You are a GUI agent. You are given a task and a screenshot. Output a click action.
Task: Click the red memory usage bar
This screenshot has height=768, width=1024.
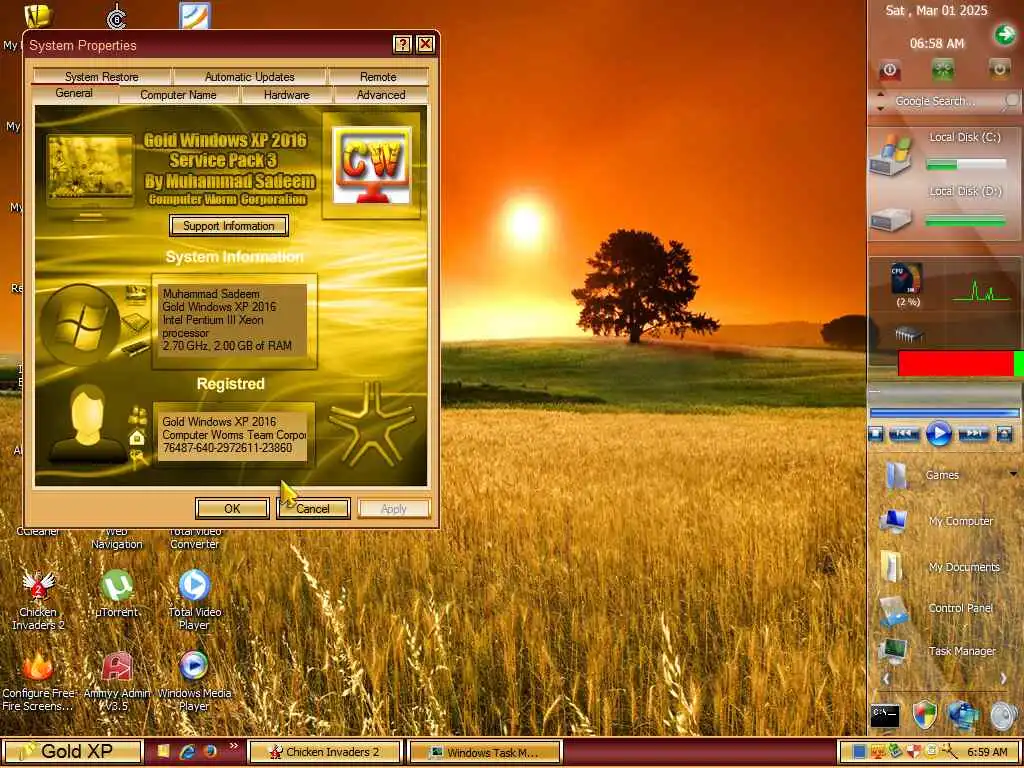pos(955,364)
